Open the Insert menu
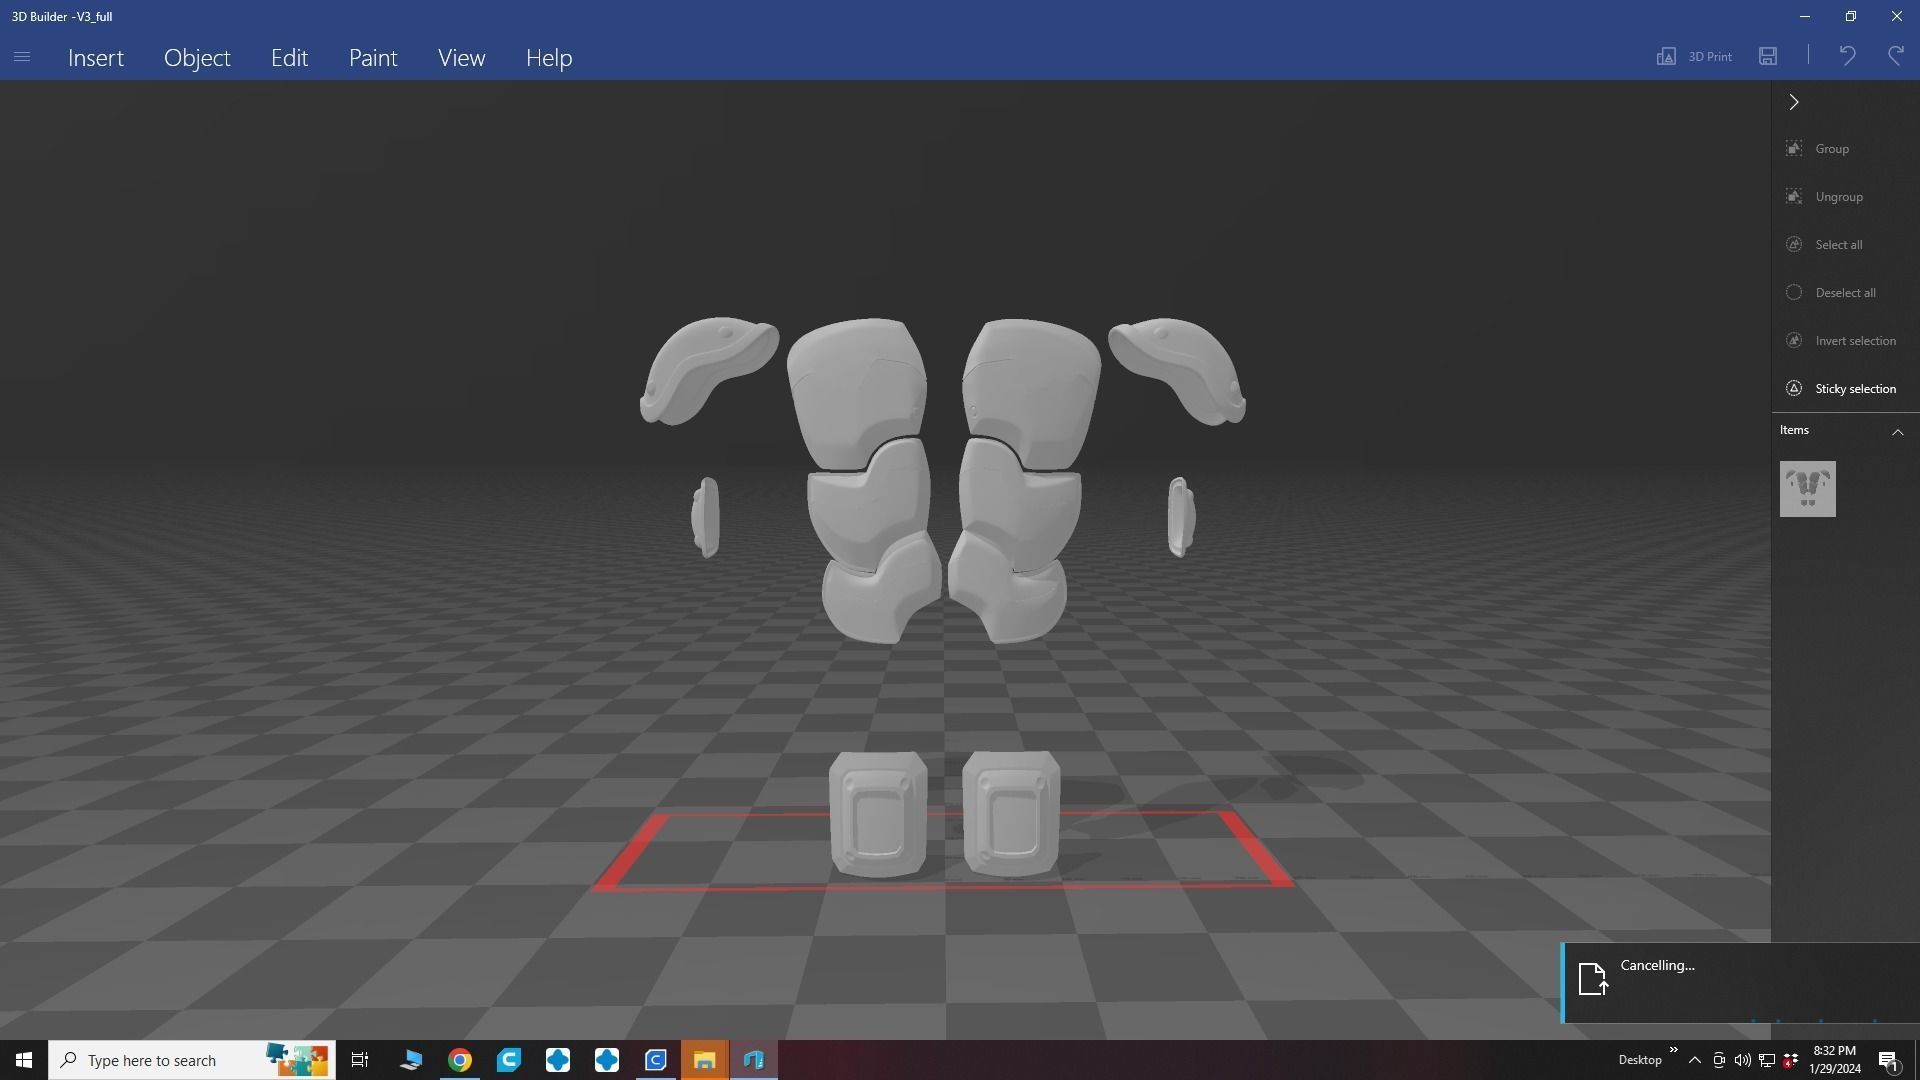 click(x=96, y=58)
